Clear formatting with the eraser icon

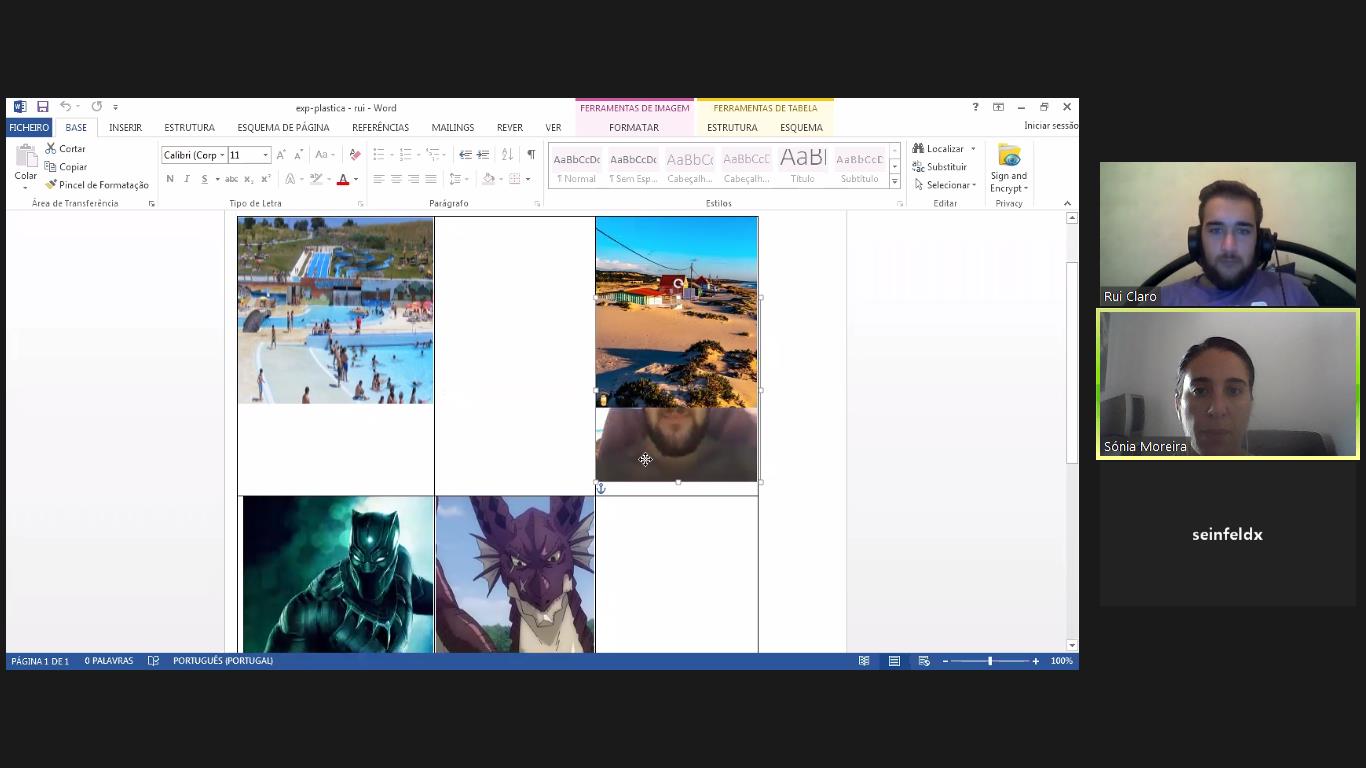(354, 155)
